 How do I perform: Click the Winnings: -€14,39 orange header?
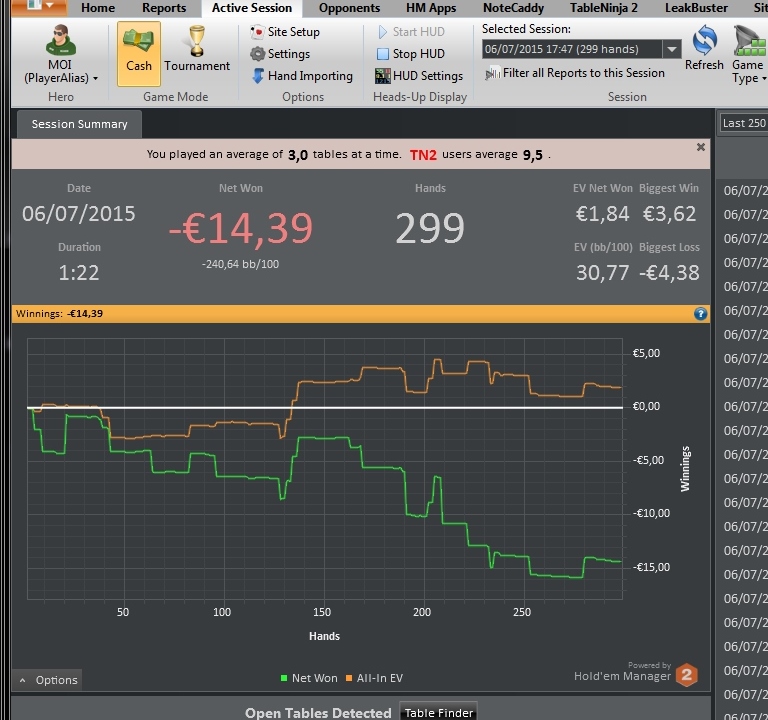click(361, 314)
